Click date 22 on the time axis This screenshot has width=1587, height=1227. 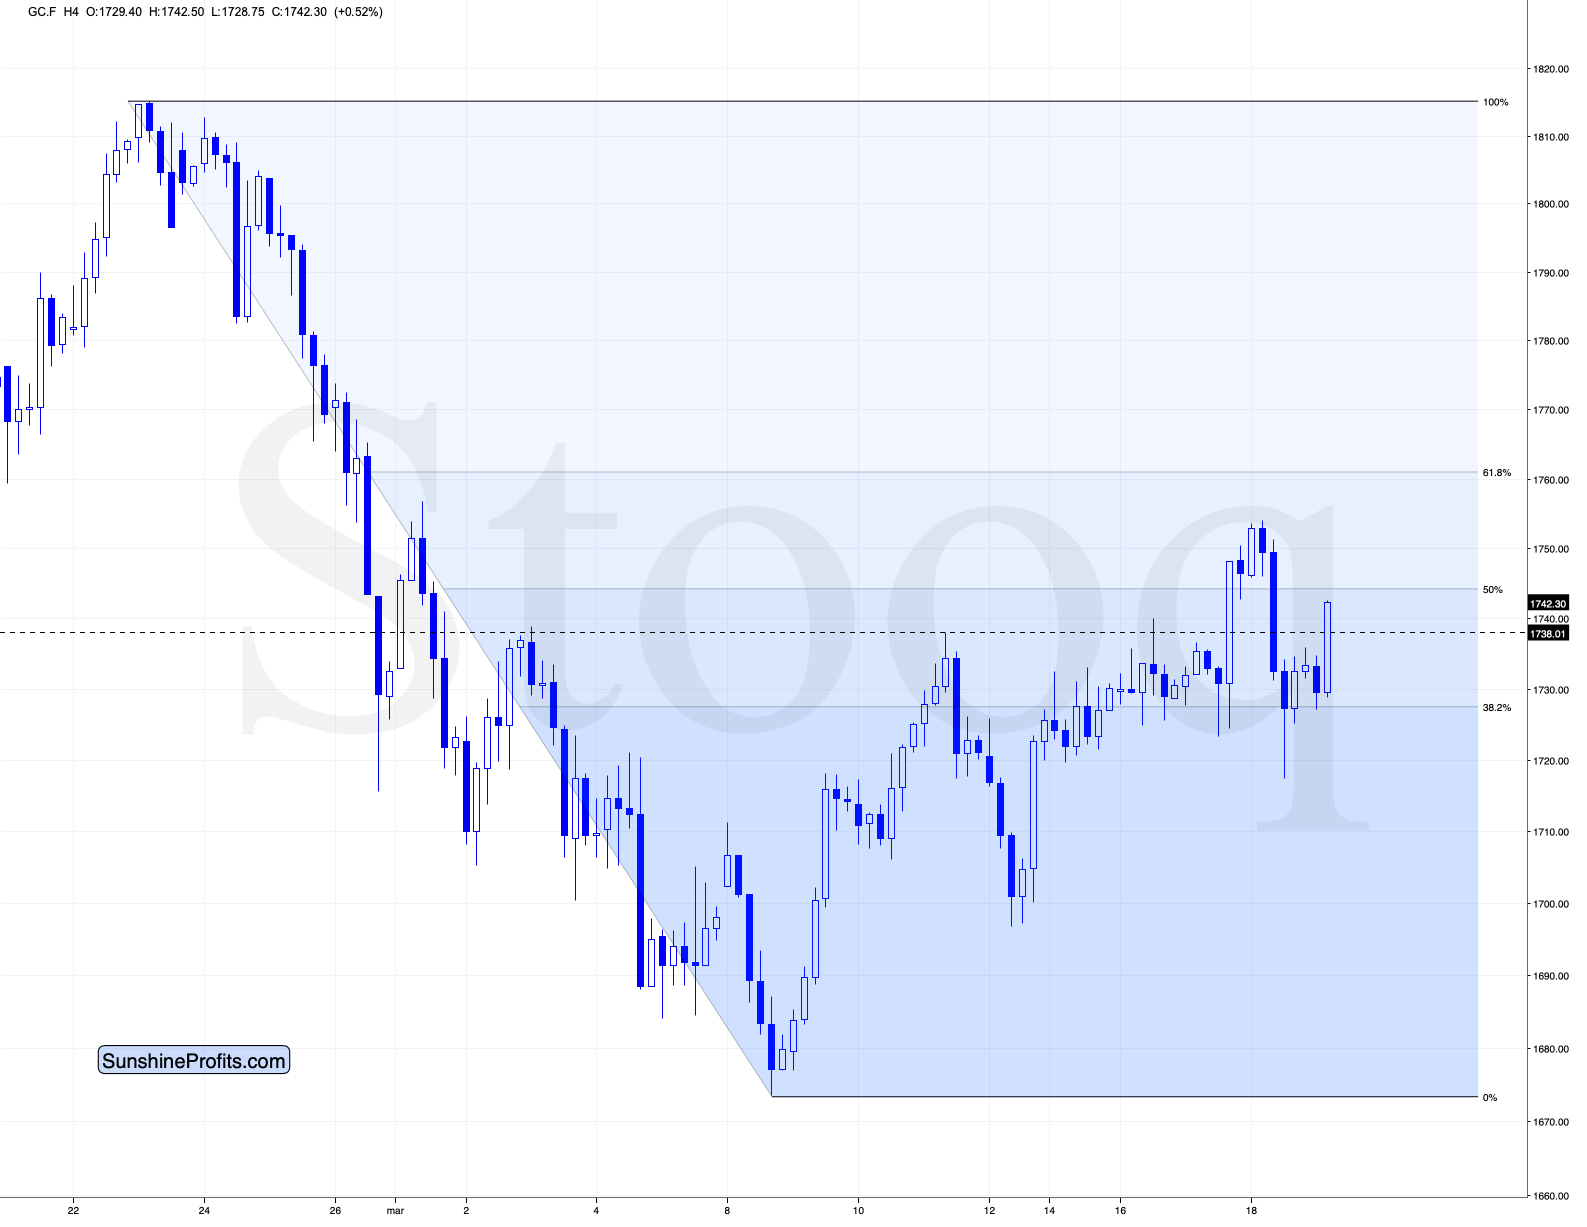pyautogui.click(x=73, y=1211)
